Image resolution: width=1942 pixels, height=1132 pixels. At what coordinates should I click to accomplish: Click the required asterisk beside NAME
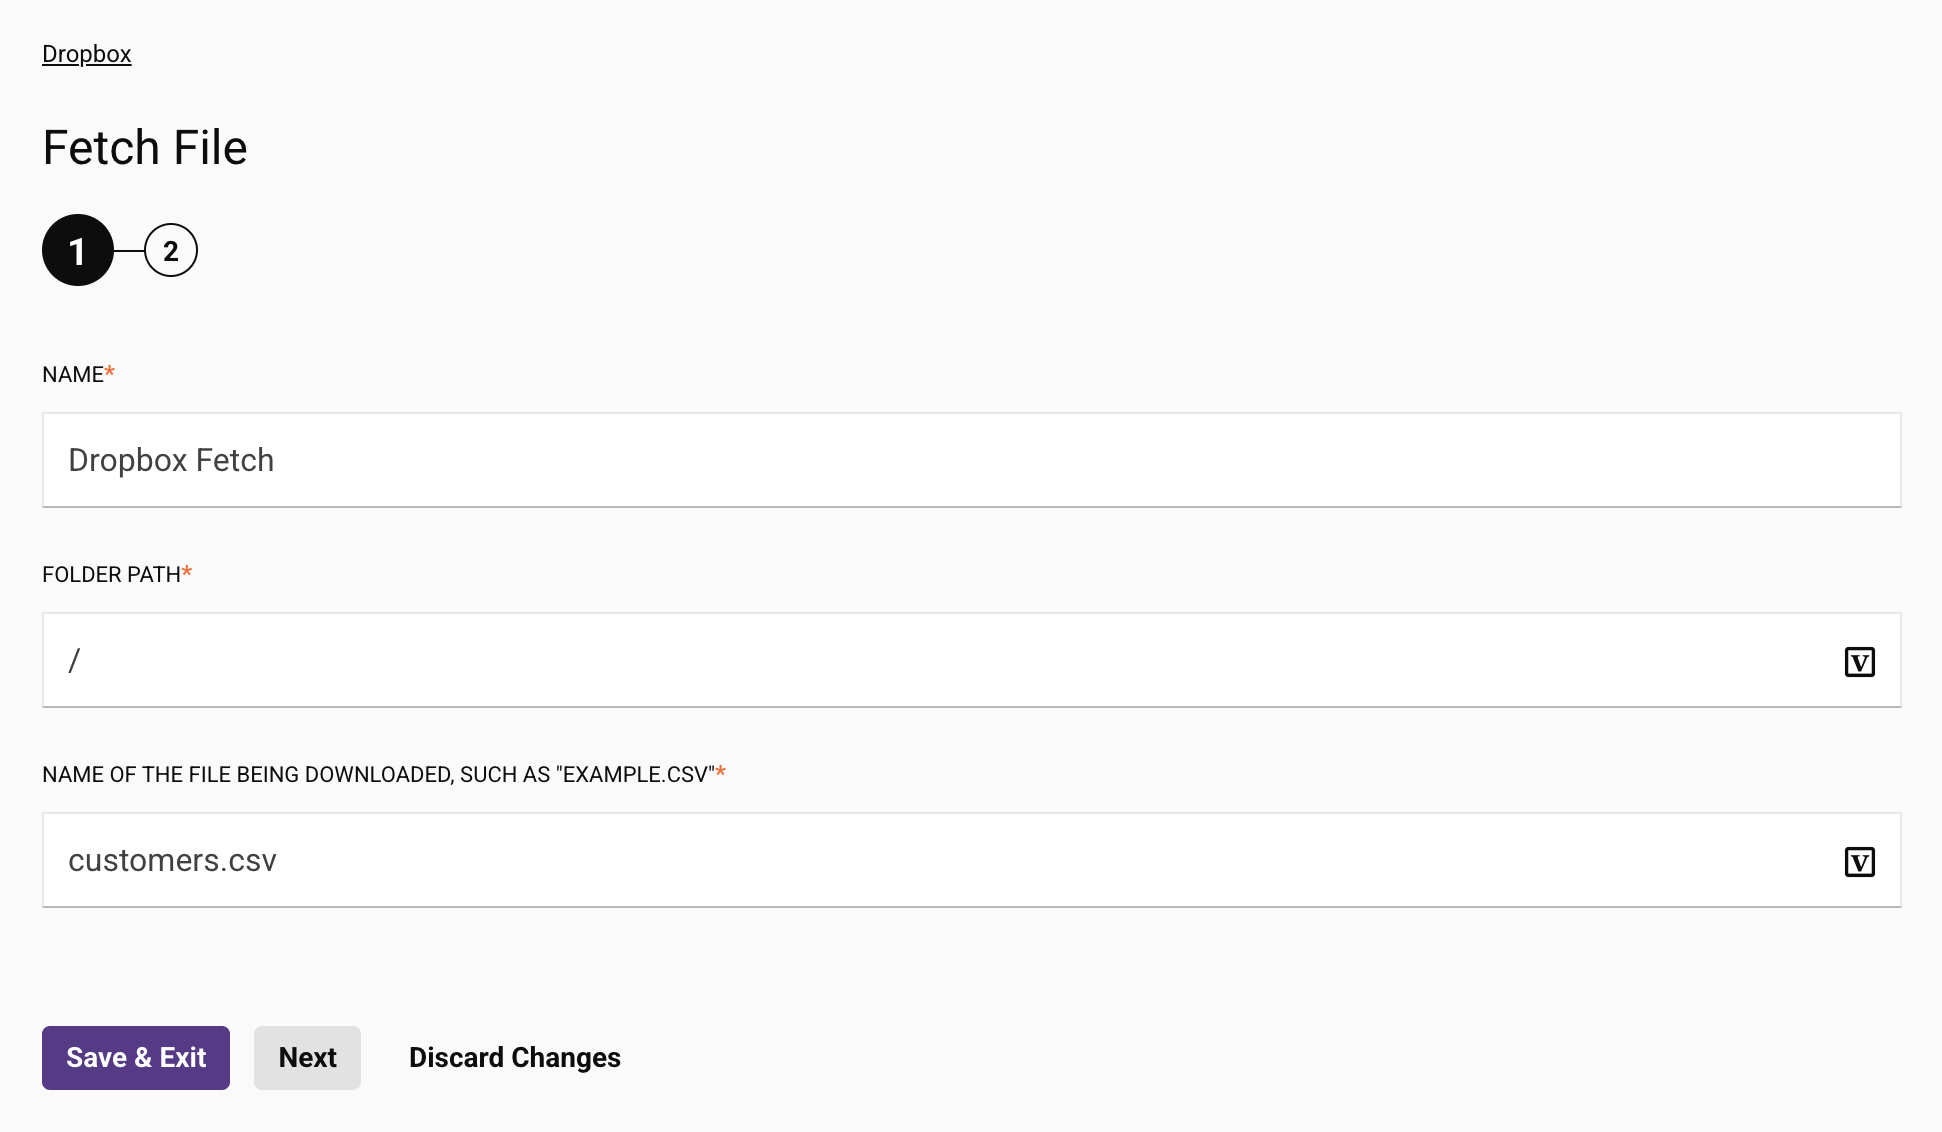[x=110, y=373]
